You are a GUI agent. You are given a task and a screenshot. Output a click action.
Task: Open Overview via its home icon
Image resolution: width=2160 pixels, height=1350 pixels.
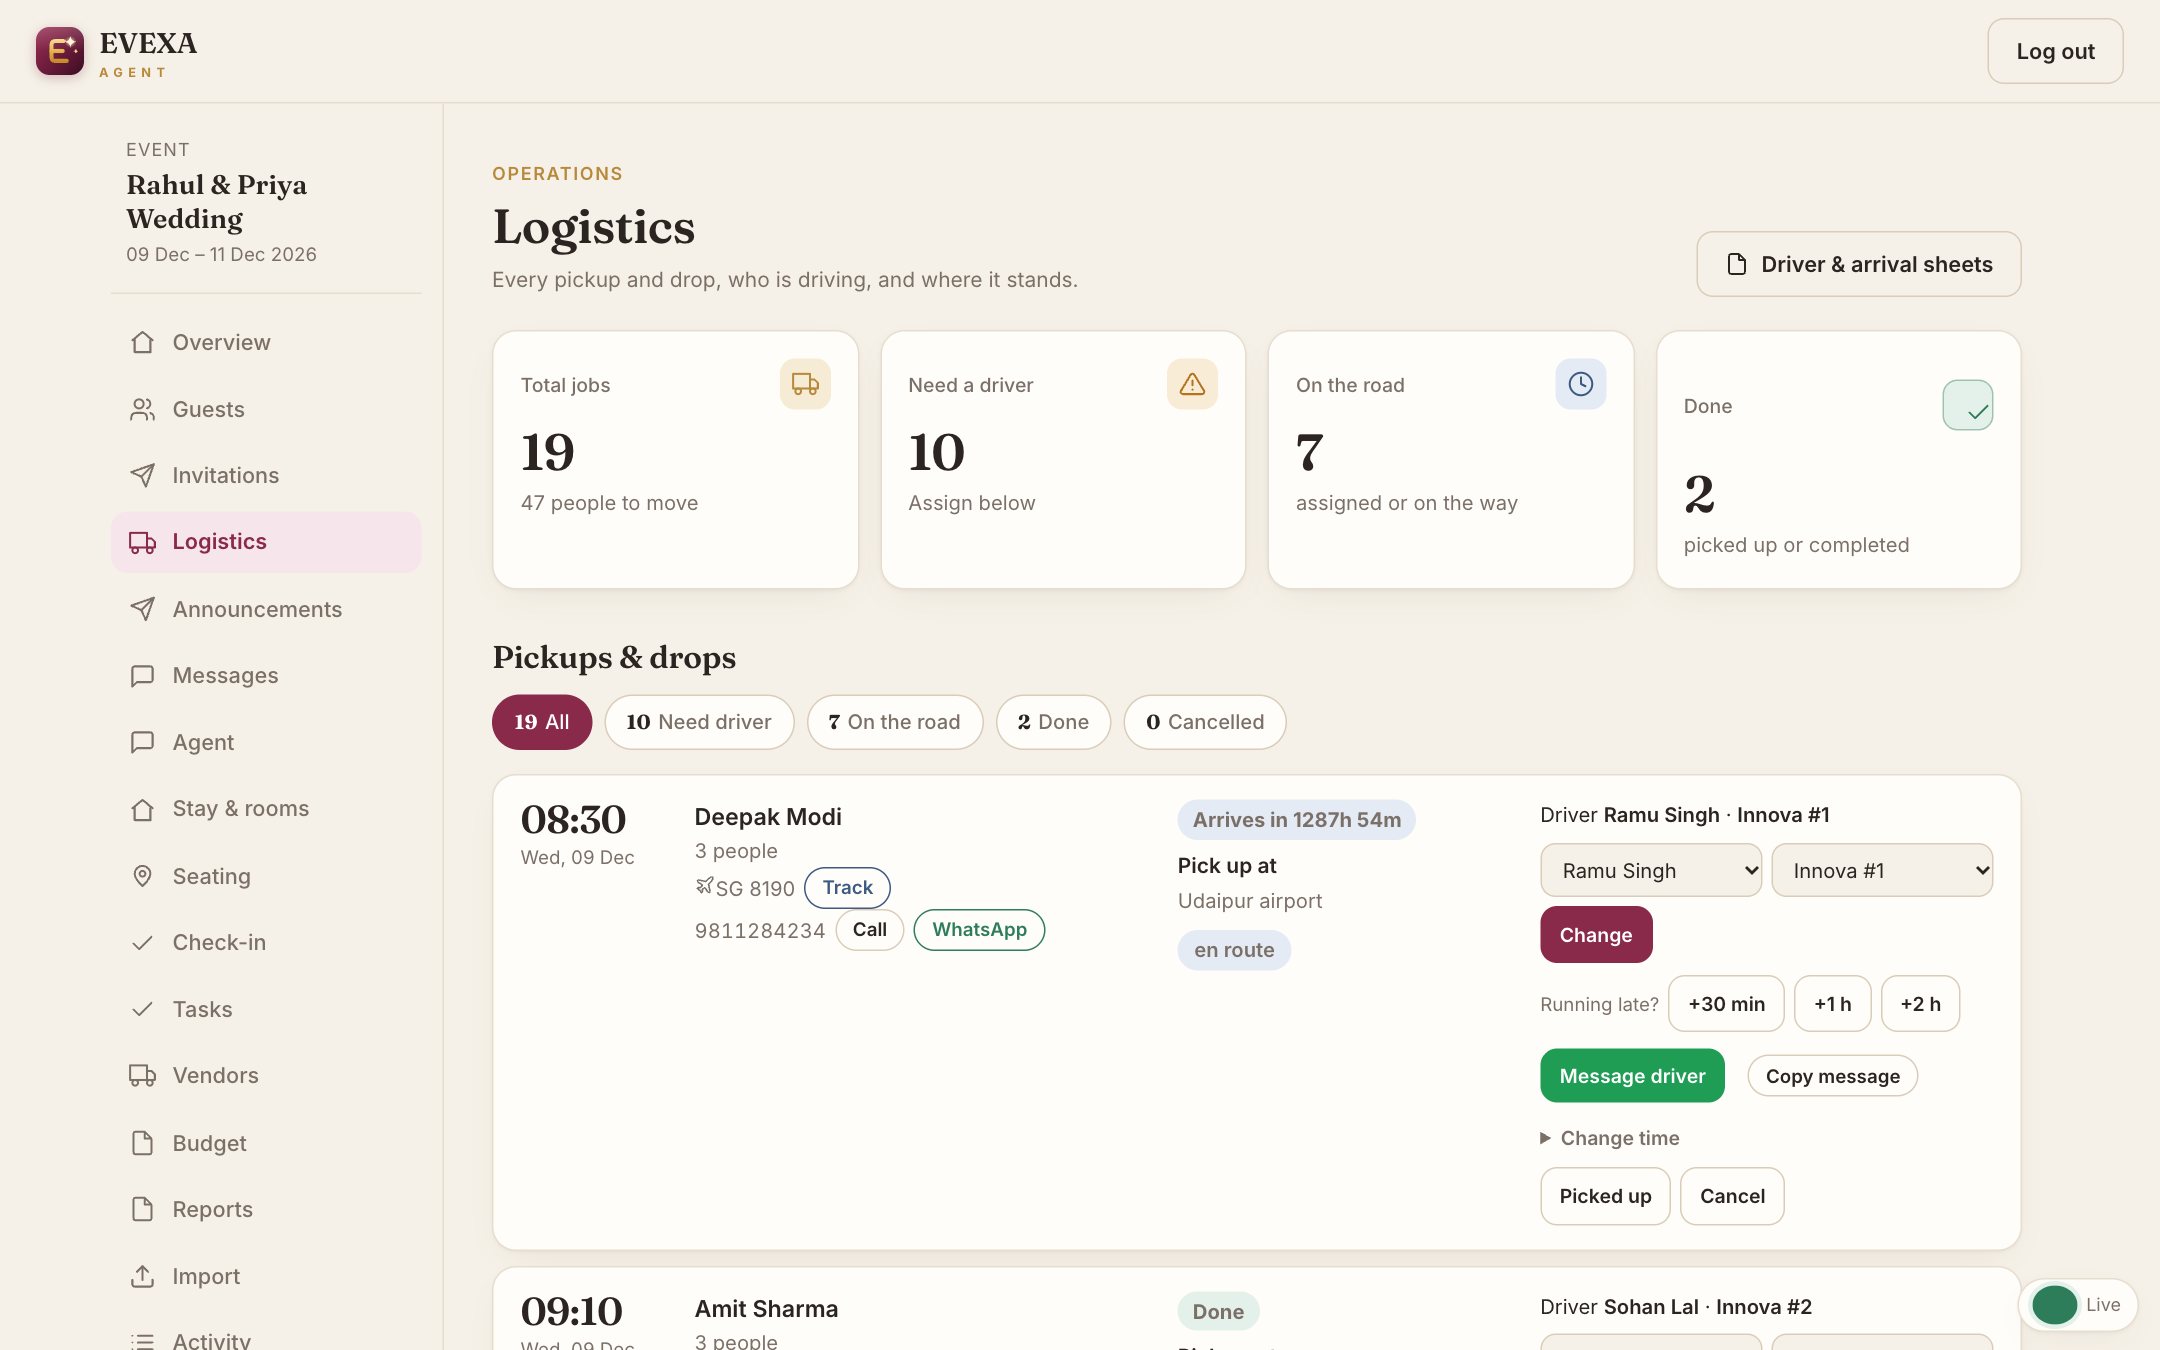click(142, 342)
